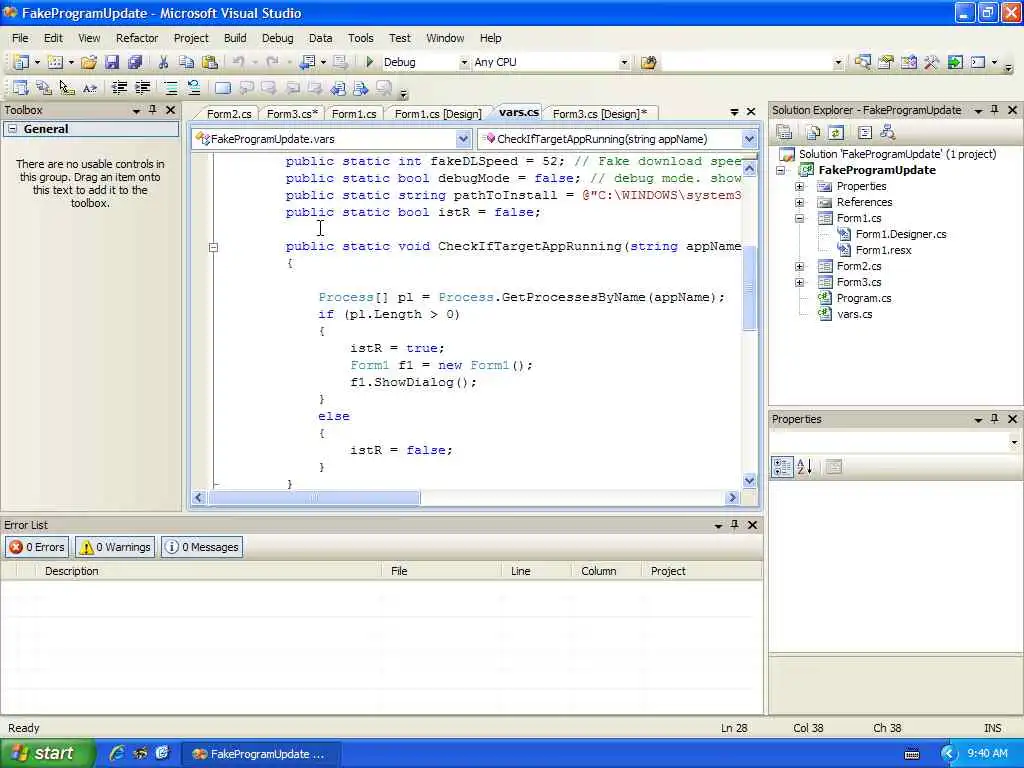The height and width of the screenshot is (768, 1024).
Task: Open Start Page from the green arrow icon
Action: coord(955,62)
